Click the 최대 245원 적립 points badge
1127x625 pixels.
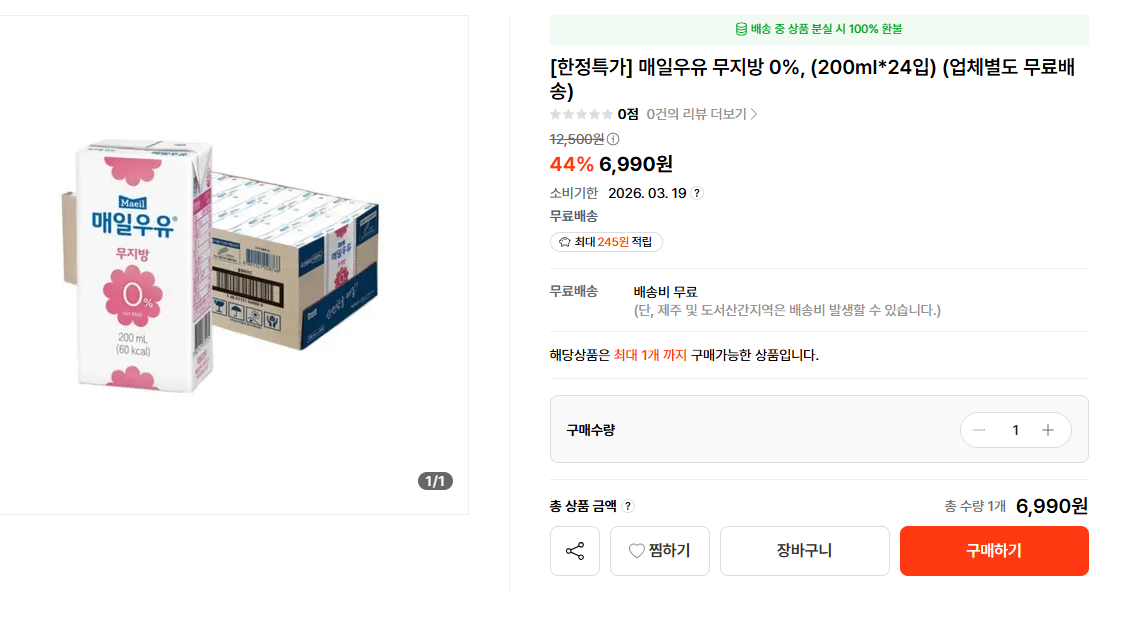[606, 242]
